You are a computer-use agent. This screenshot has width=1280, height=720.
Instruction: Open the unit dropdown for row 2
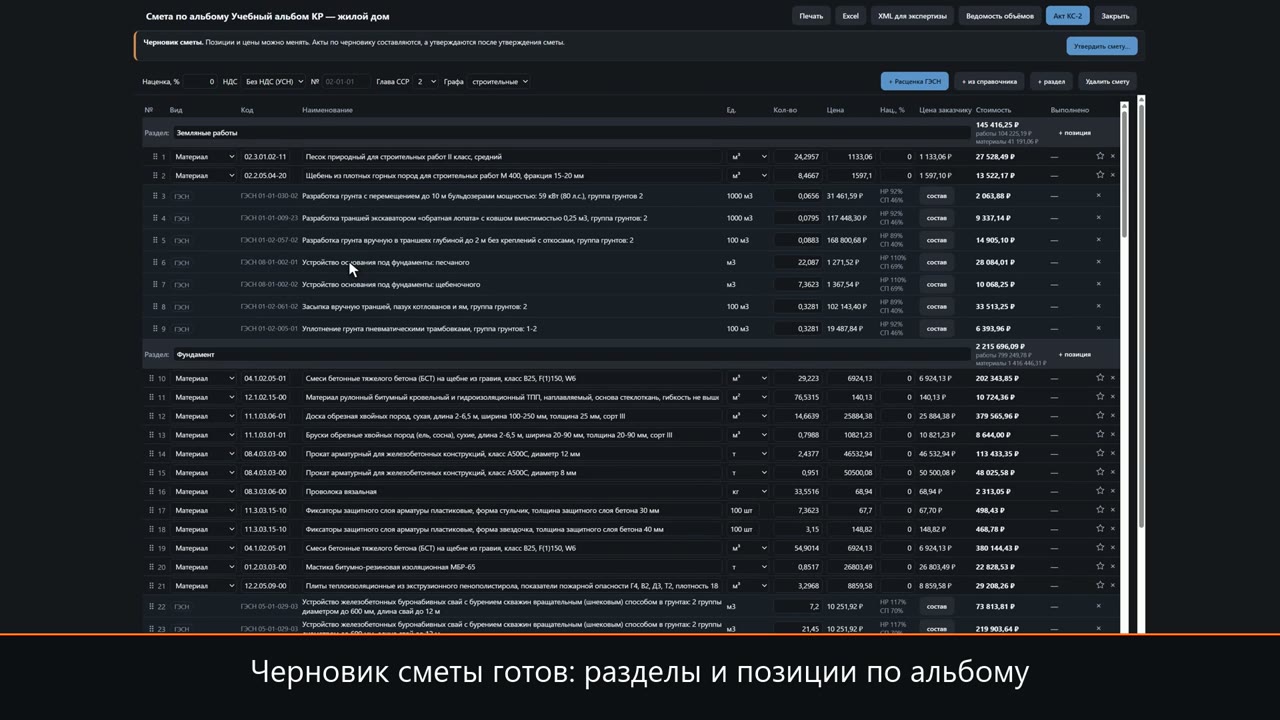(x=749, y=176)
